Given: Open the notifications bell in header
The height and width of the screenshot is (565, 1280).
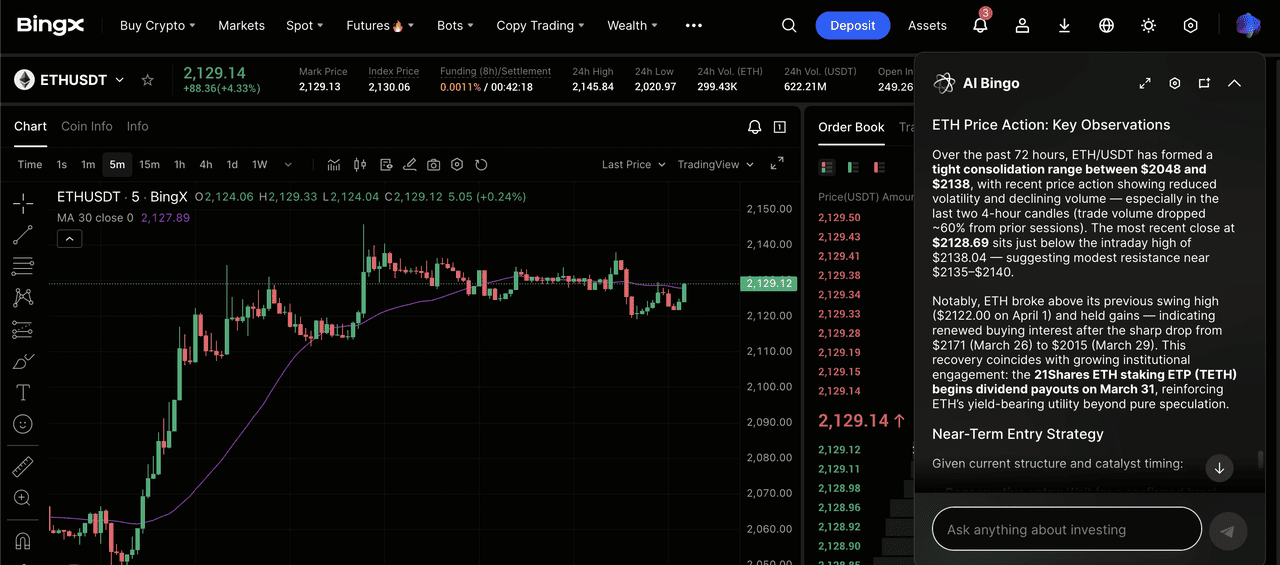Looking at the screenshot, I should click(x=980, y=26).
